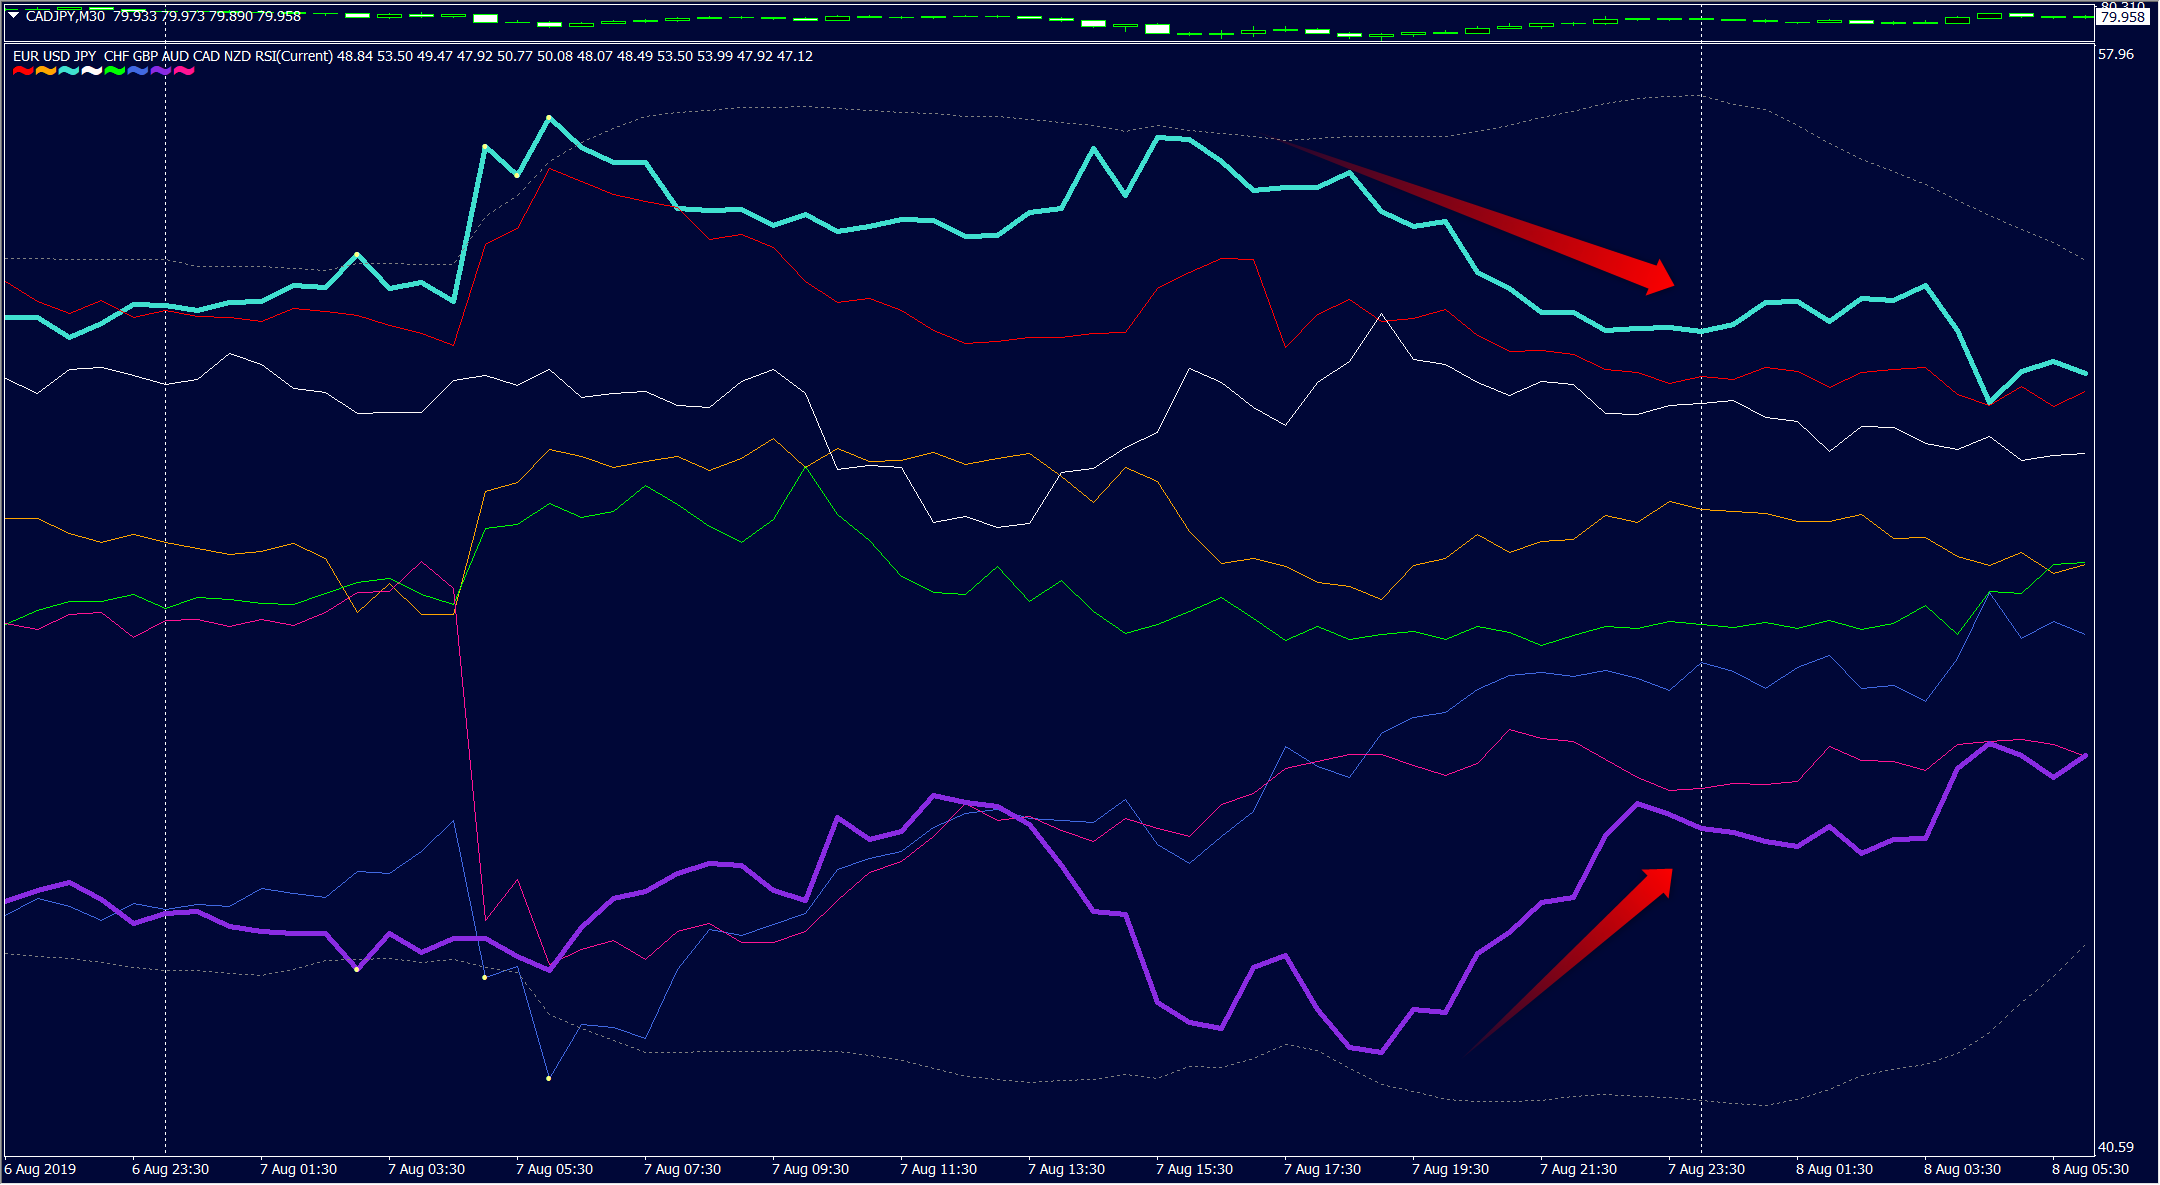Viewport: 2160px width, 1185px height.
Task: Click the red EUR legend squiggle
Action: 22,71
